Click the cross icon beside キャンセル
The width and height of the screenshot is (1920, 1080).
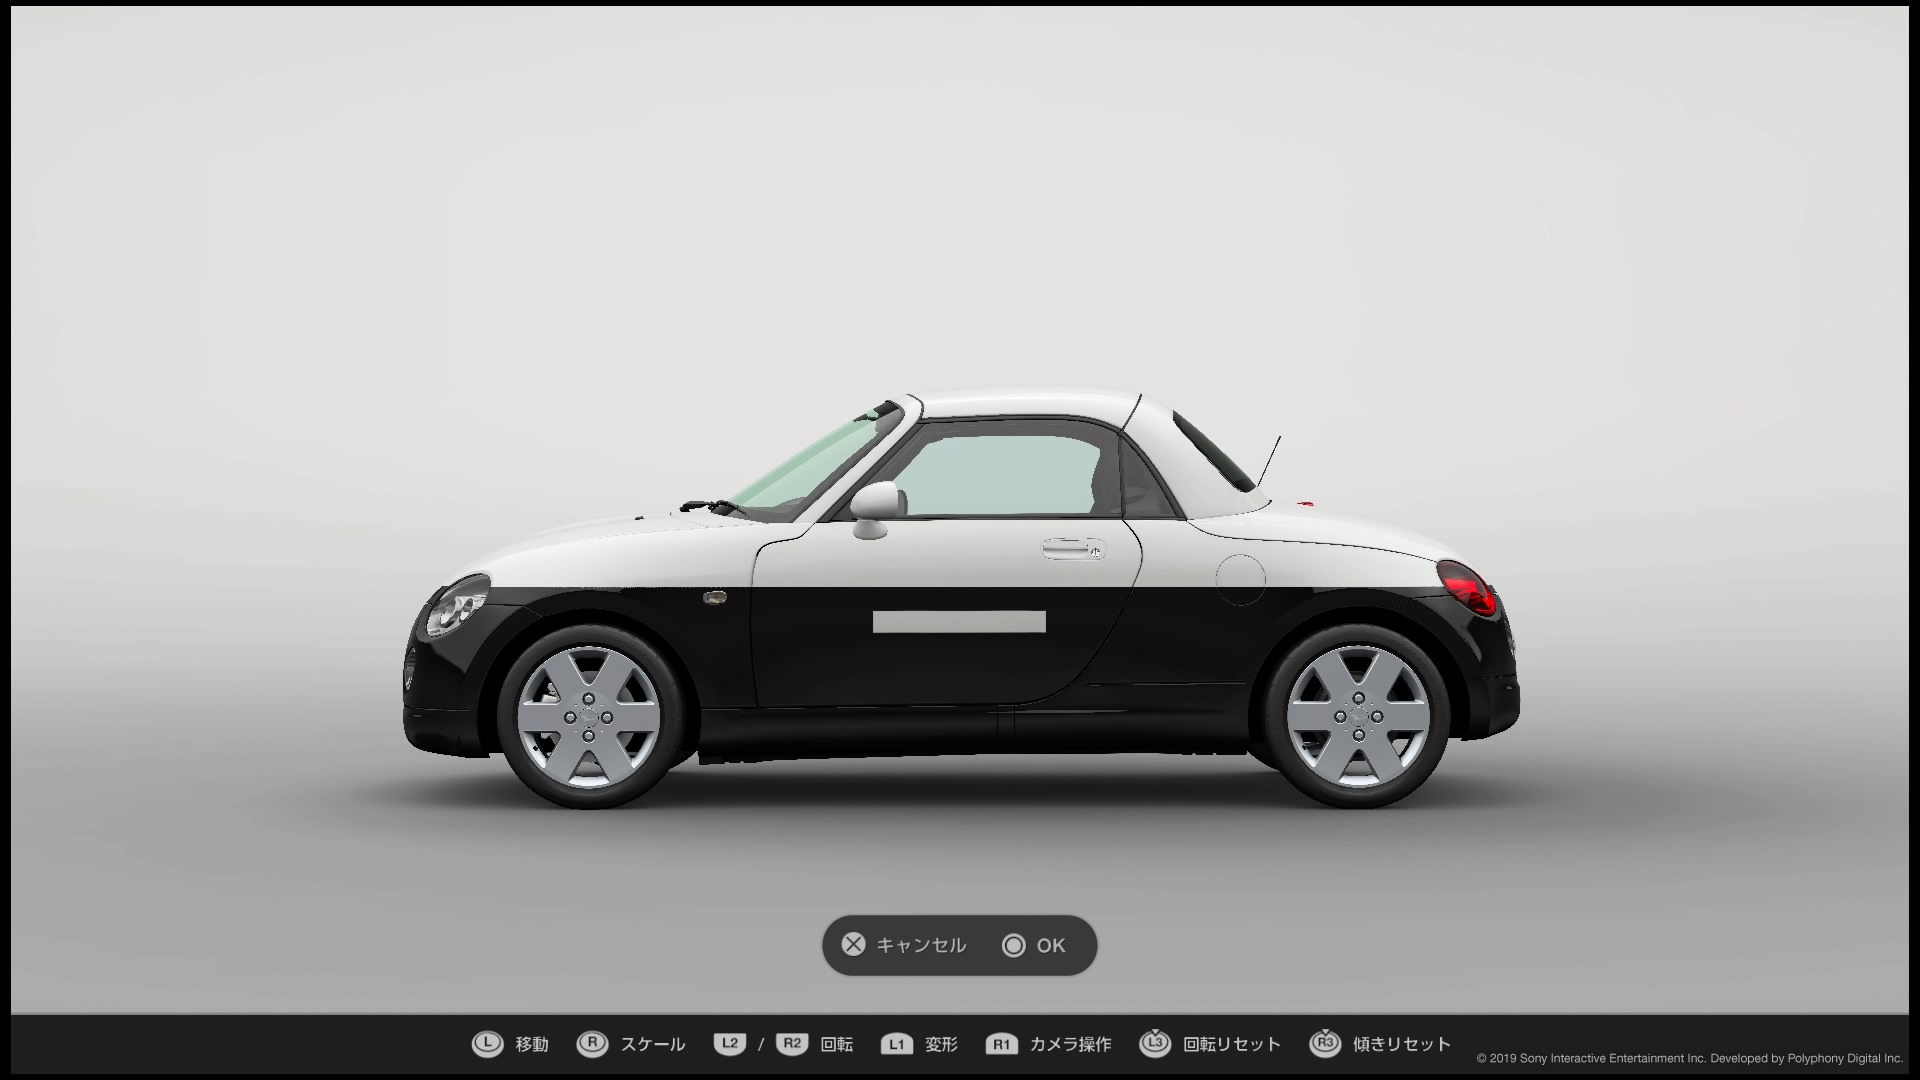[x=853, y=944]
